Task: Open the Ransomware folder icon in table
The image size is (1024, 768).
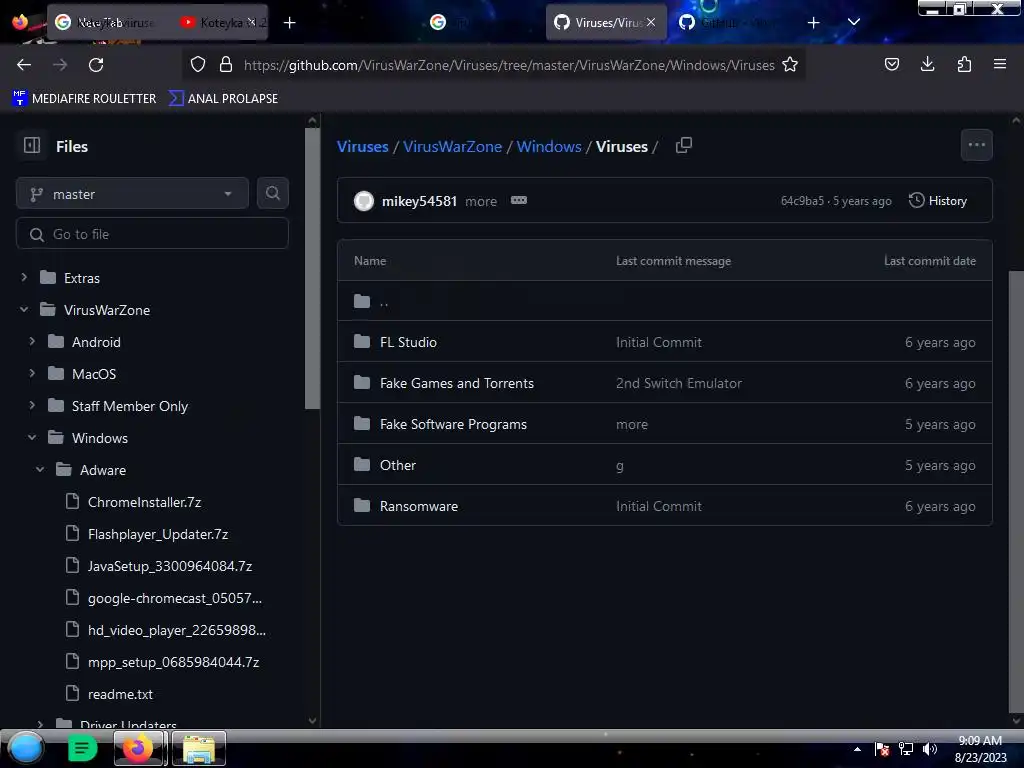Action: [x=362, y=505]
